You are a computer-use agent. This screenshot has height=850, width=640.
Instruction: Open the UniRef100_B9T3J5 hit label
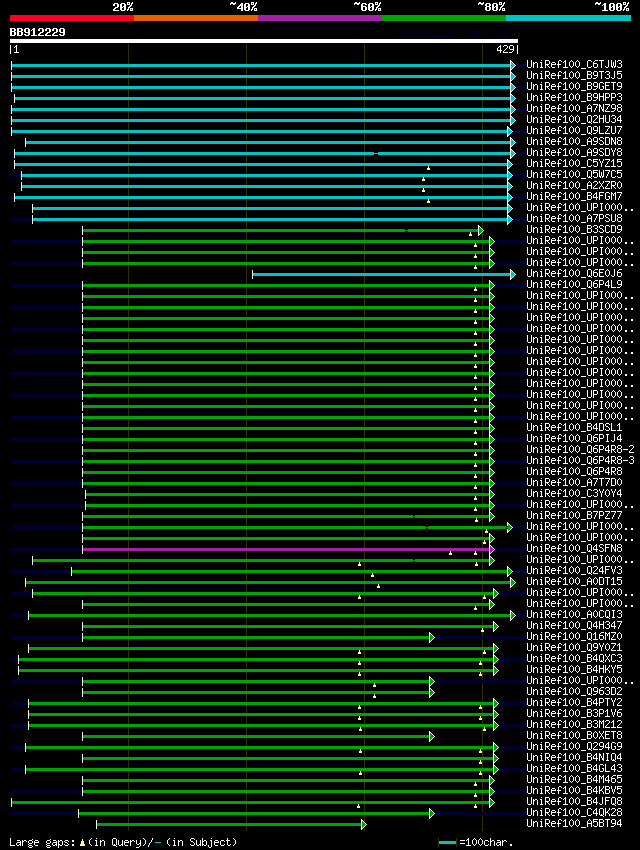[x=574, y=75]
